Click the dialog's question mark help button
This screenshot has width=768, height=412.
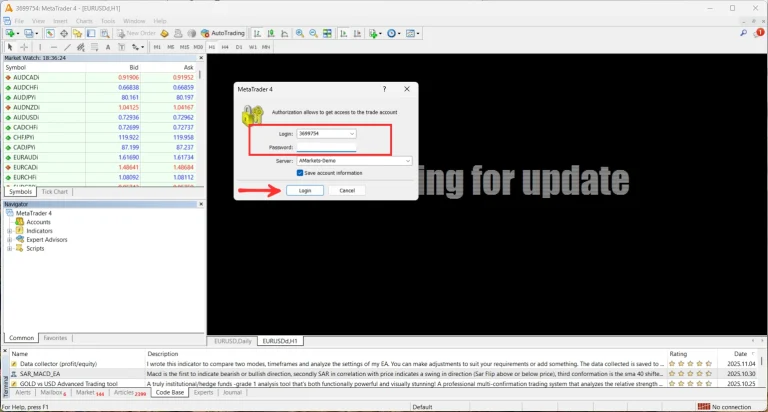click(384, 89)
